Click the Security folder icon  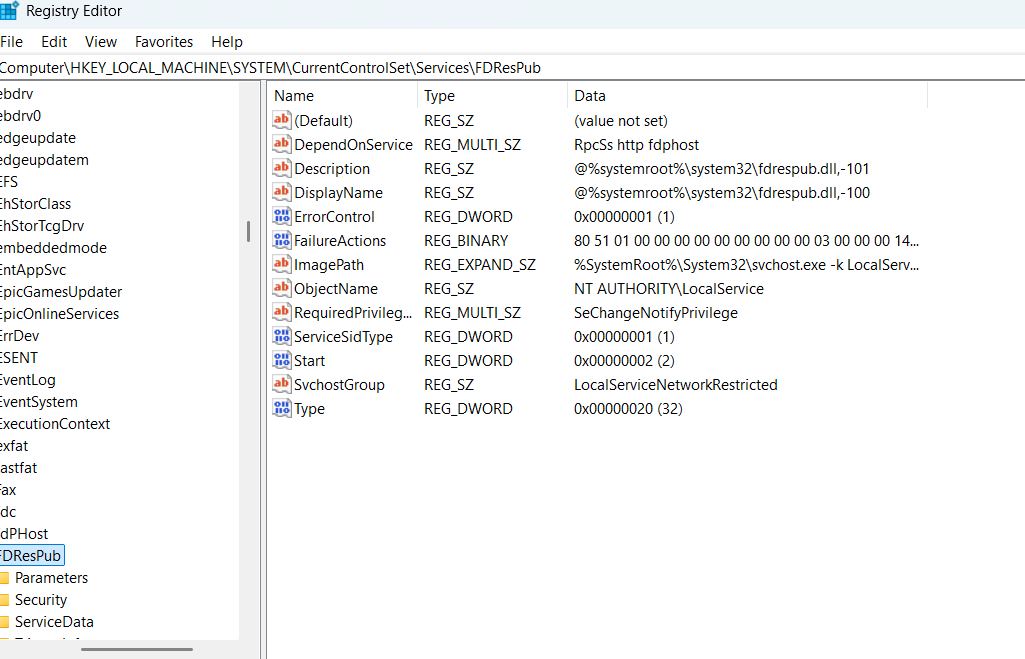(5, 600)
